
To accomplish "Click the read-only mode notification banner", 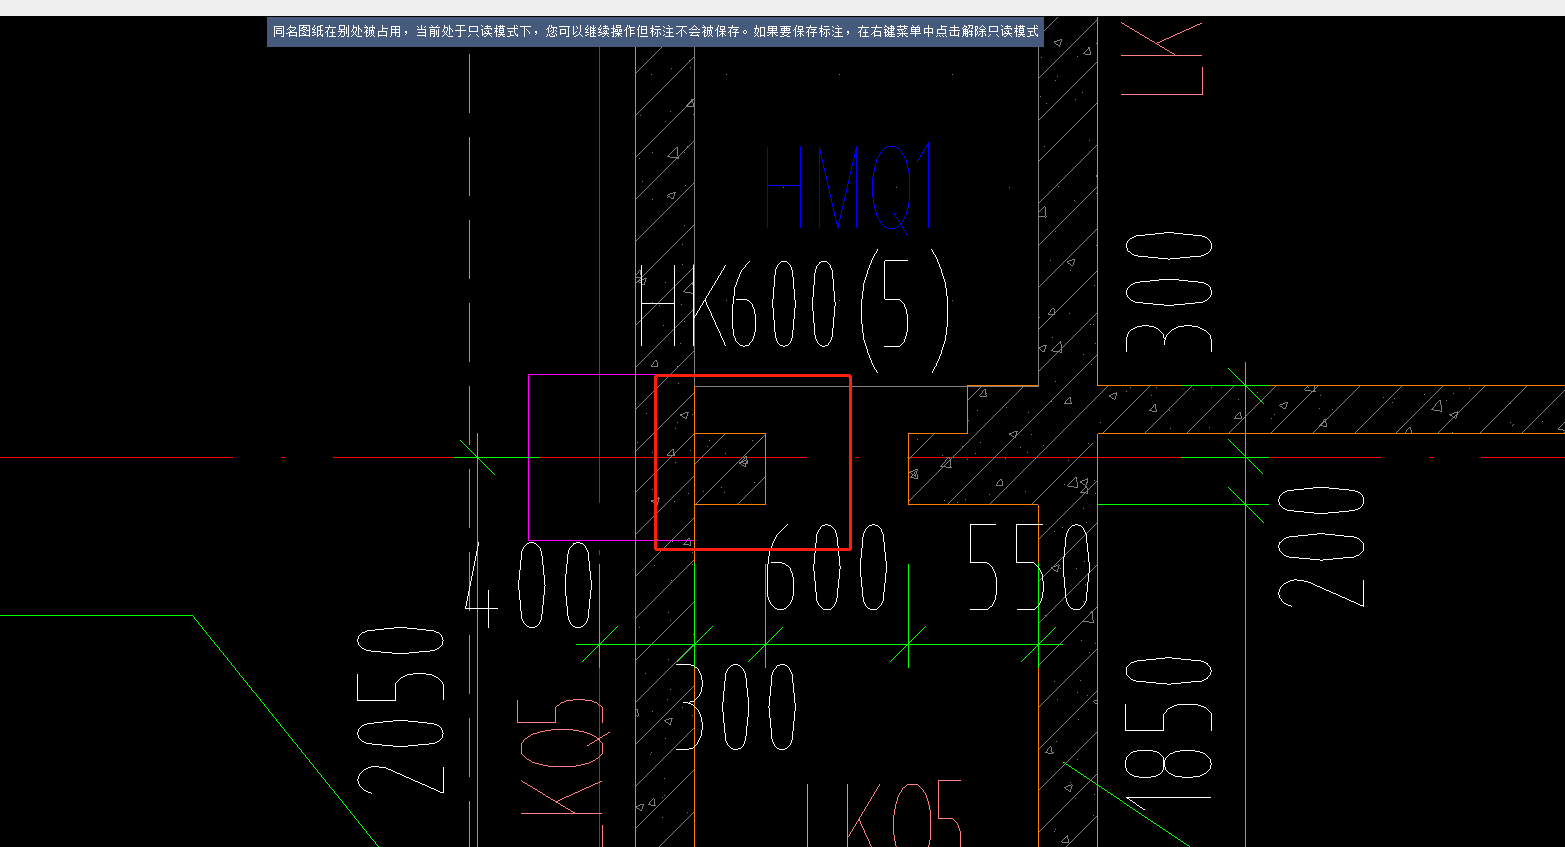I will [655, 32].
